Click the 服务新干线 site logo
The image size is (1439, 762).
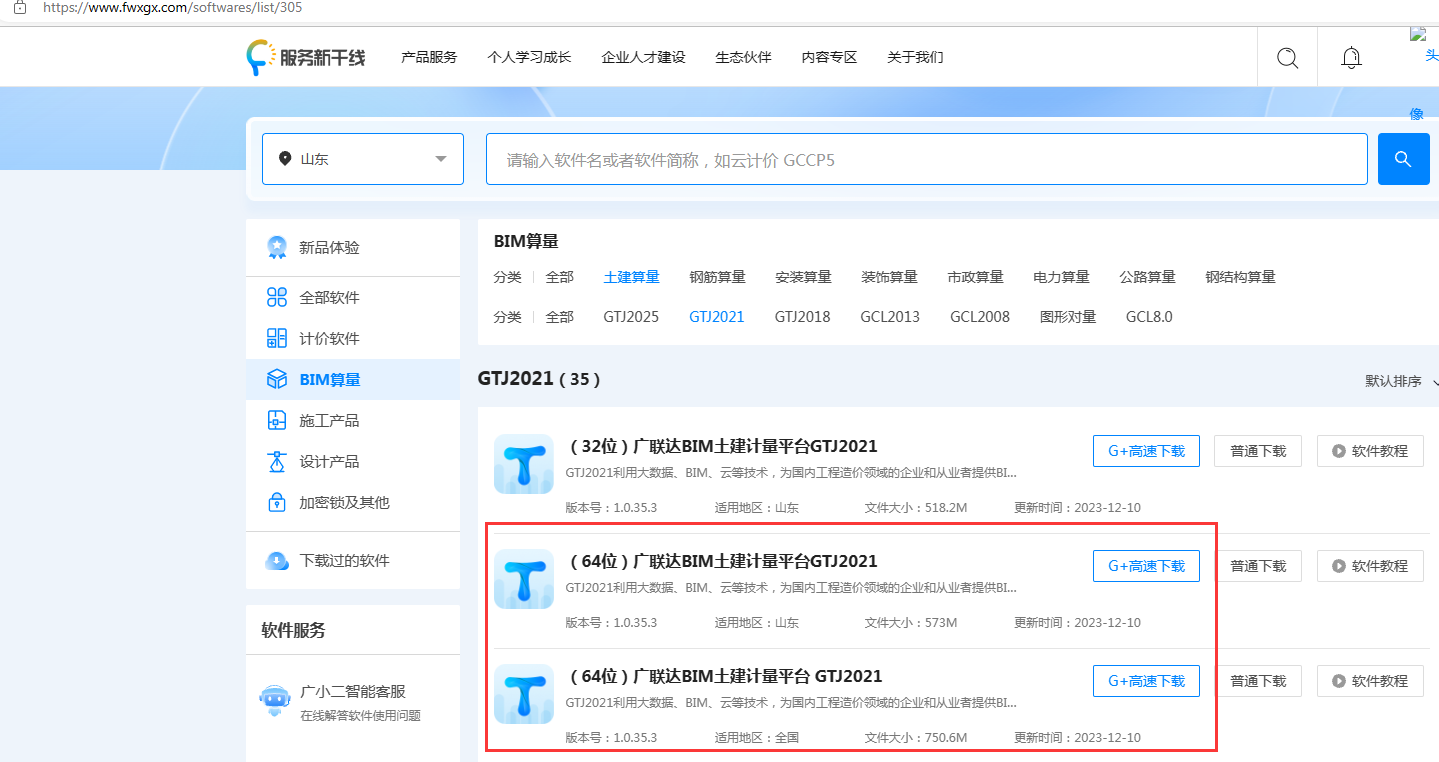click(306, 57)
